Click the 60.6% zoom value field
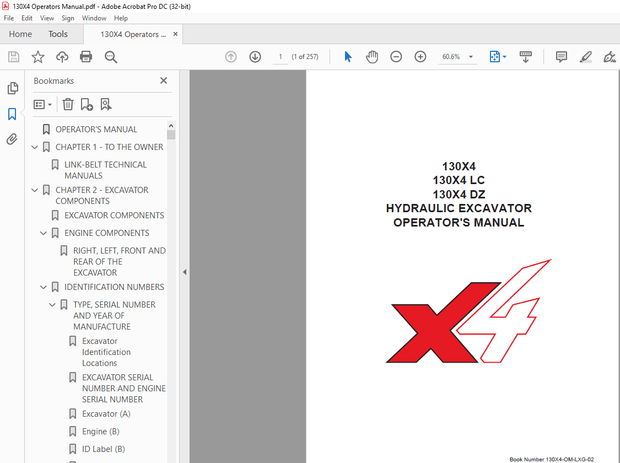Image resolution: width=620 pixels, height=463 pixels. pyautogui.click(x=451, y=57)
